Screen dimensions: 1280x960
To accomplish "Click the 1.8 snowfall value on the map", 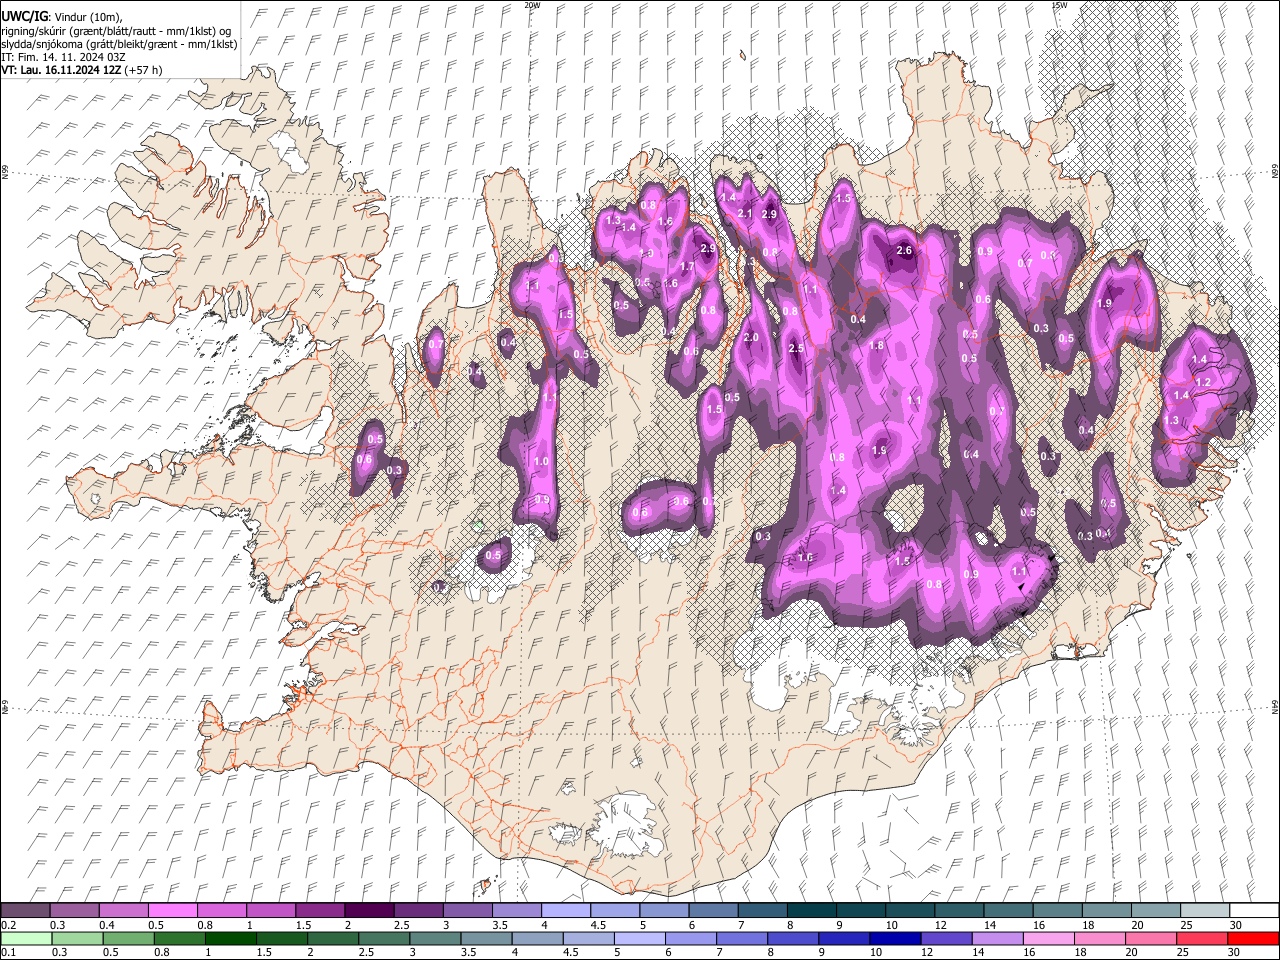I will (x=877, y=346).
